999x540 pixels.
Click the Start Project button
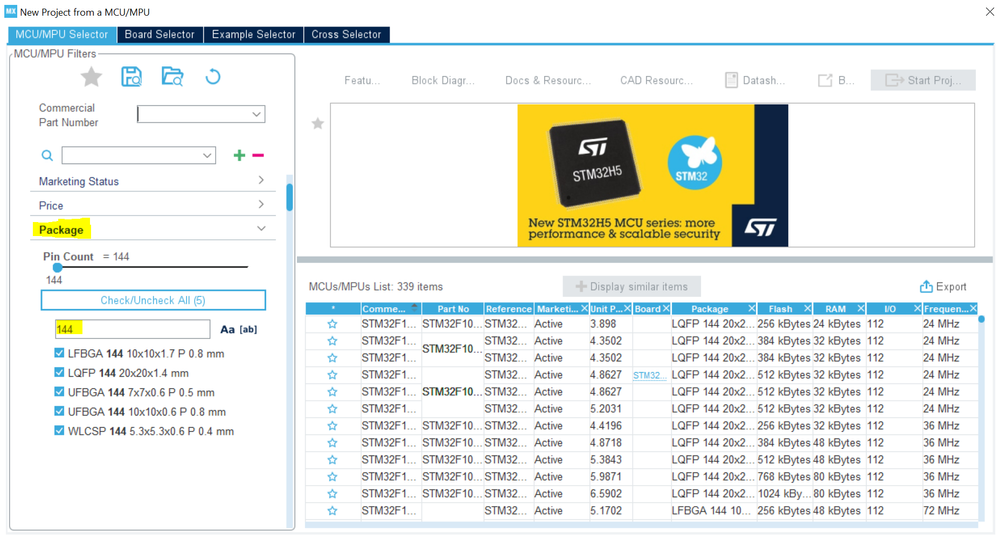[x=923, y=80]
